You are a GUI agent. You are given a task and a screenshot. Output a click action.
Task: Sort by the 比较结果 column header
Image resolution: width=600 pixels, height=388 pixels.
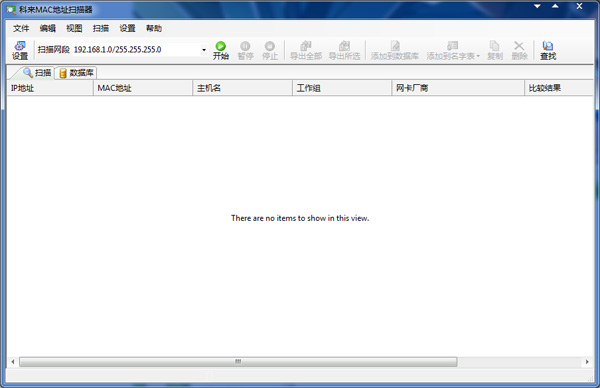coord(559,88)
